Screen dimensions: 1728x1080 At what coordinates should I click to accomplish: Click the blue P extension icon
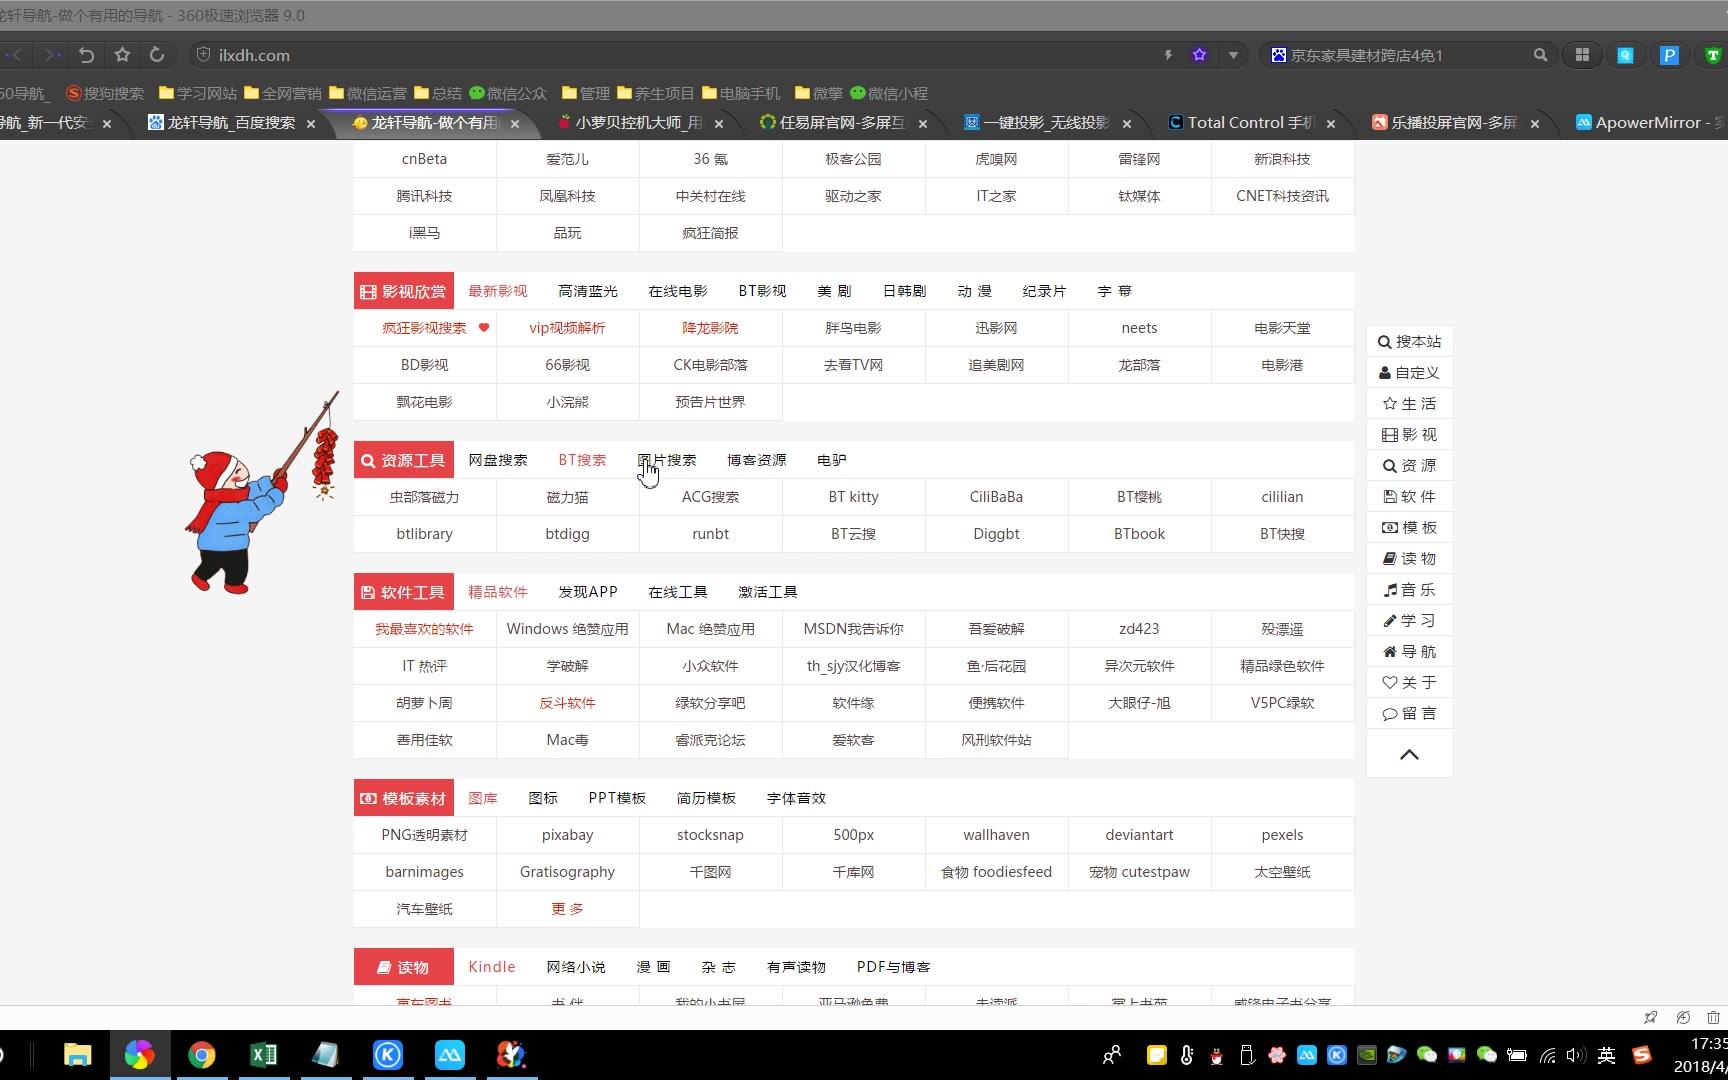pos(1669,55)
